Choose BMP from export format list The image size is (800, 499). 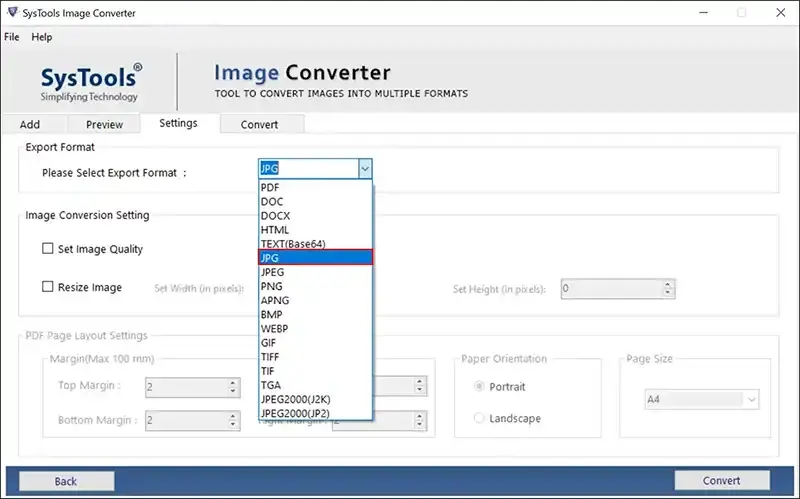(x=315, y=314)
